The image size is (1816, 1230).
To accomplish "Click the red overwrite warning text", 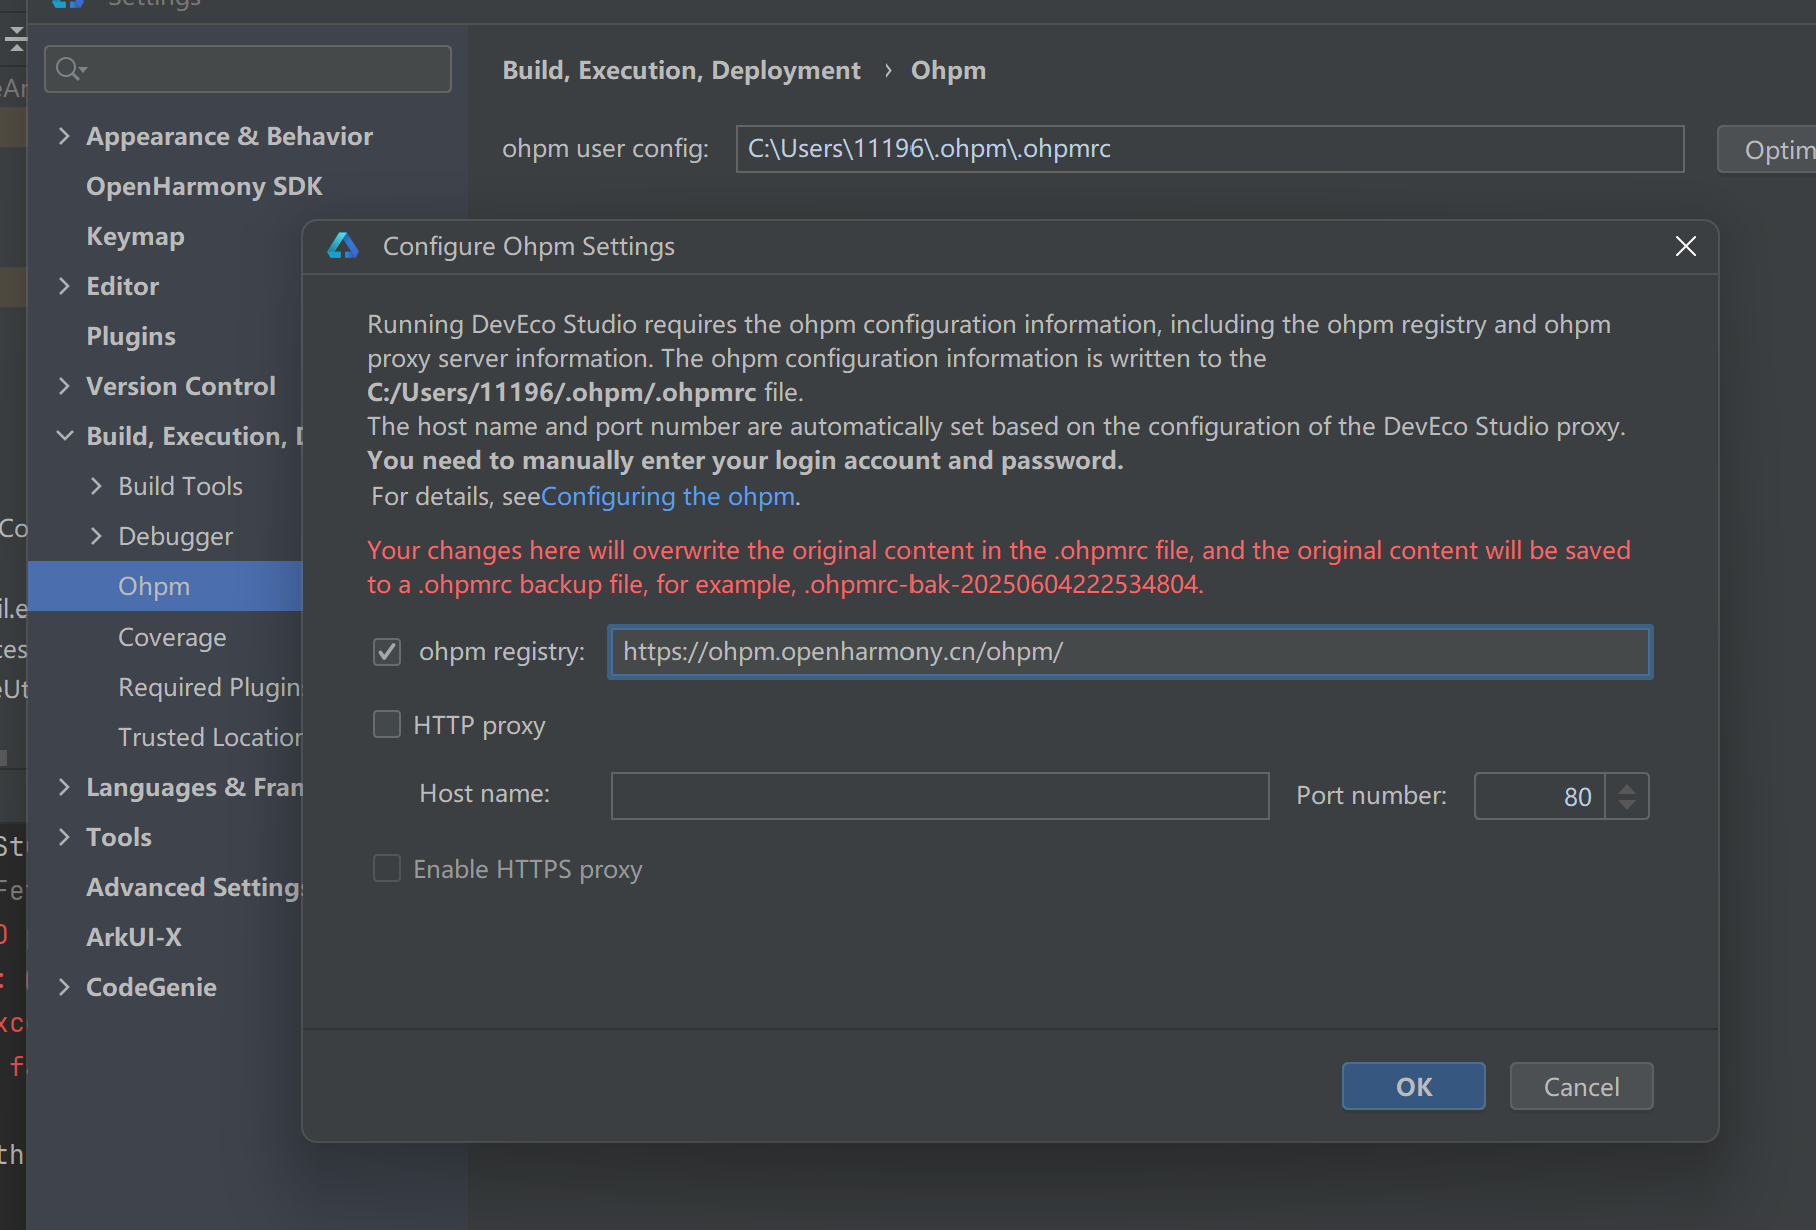I will coord(999,567).
